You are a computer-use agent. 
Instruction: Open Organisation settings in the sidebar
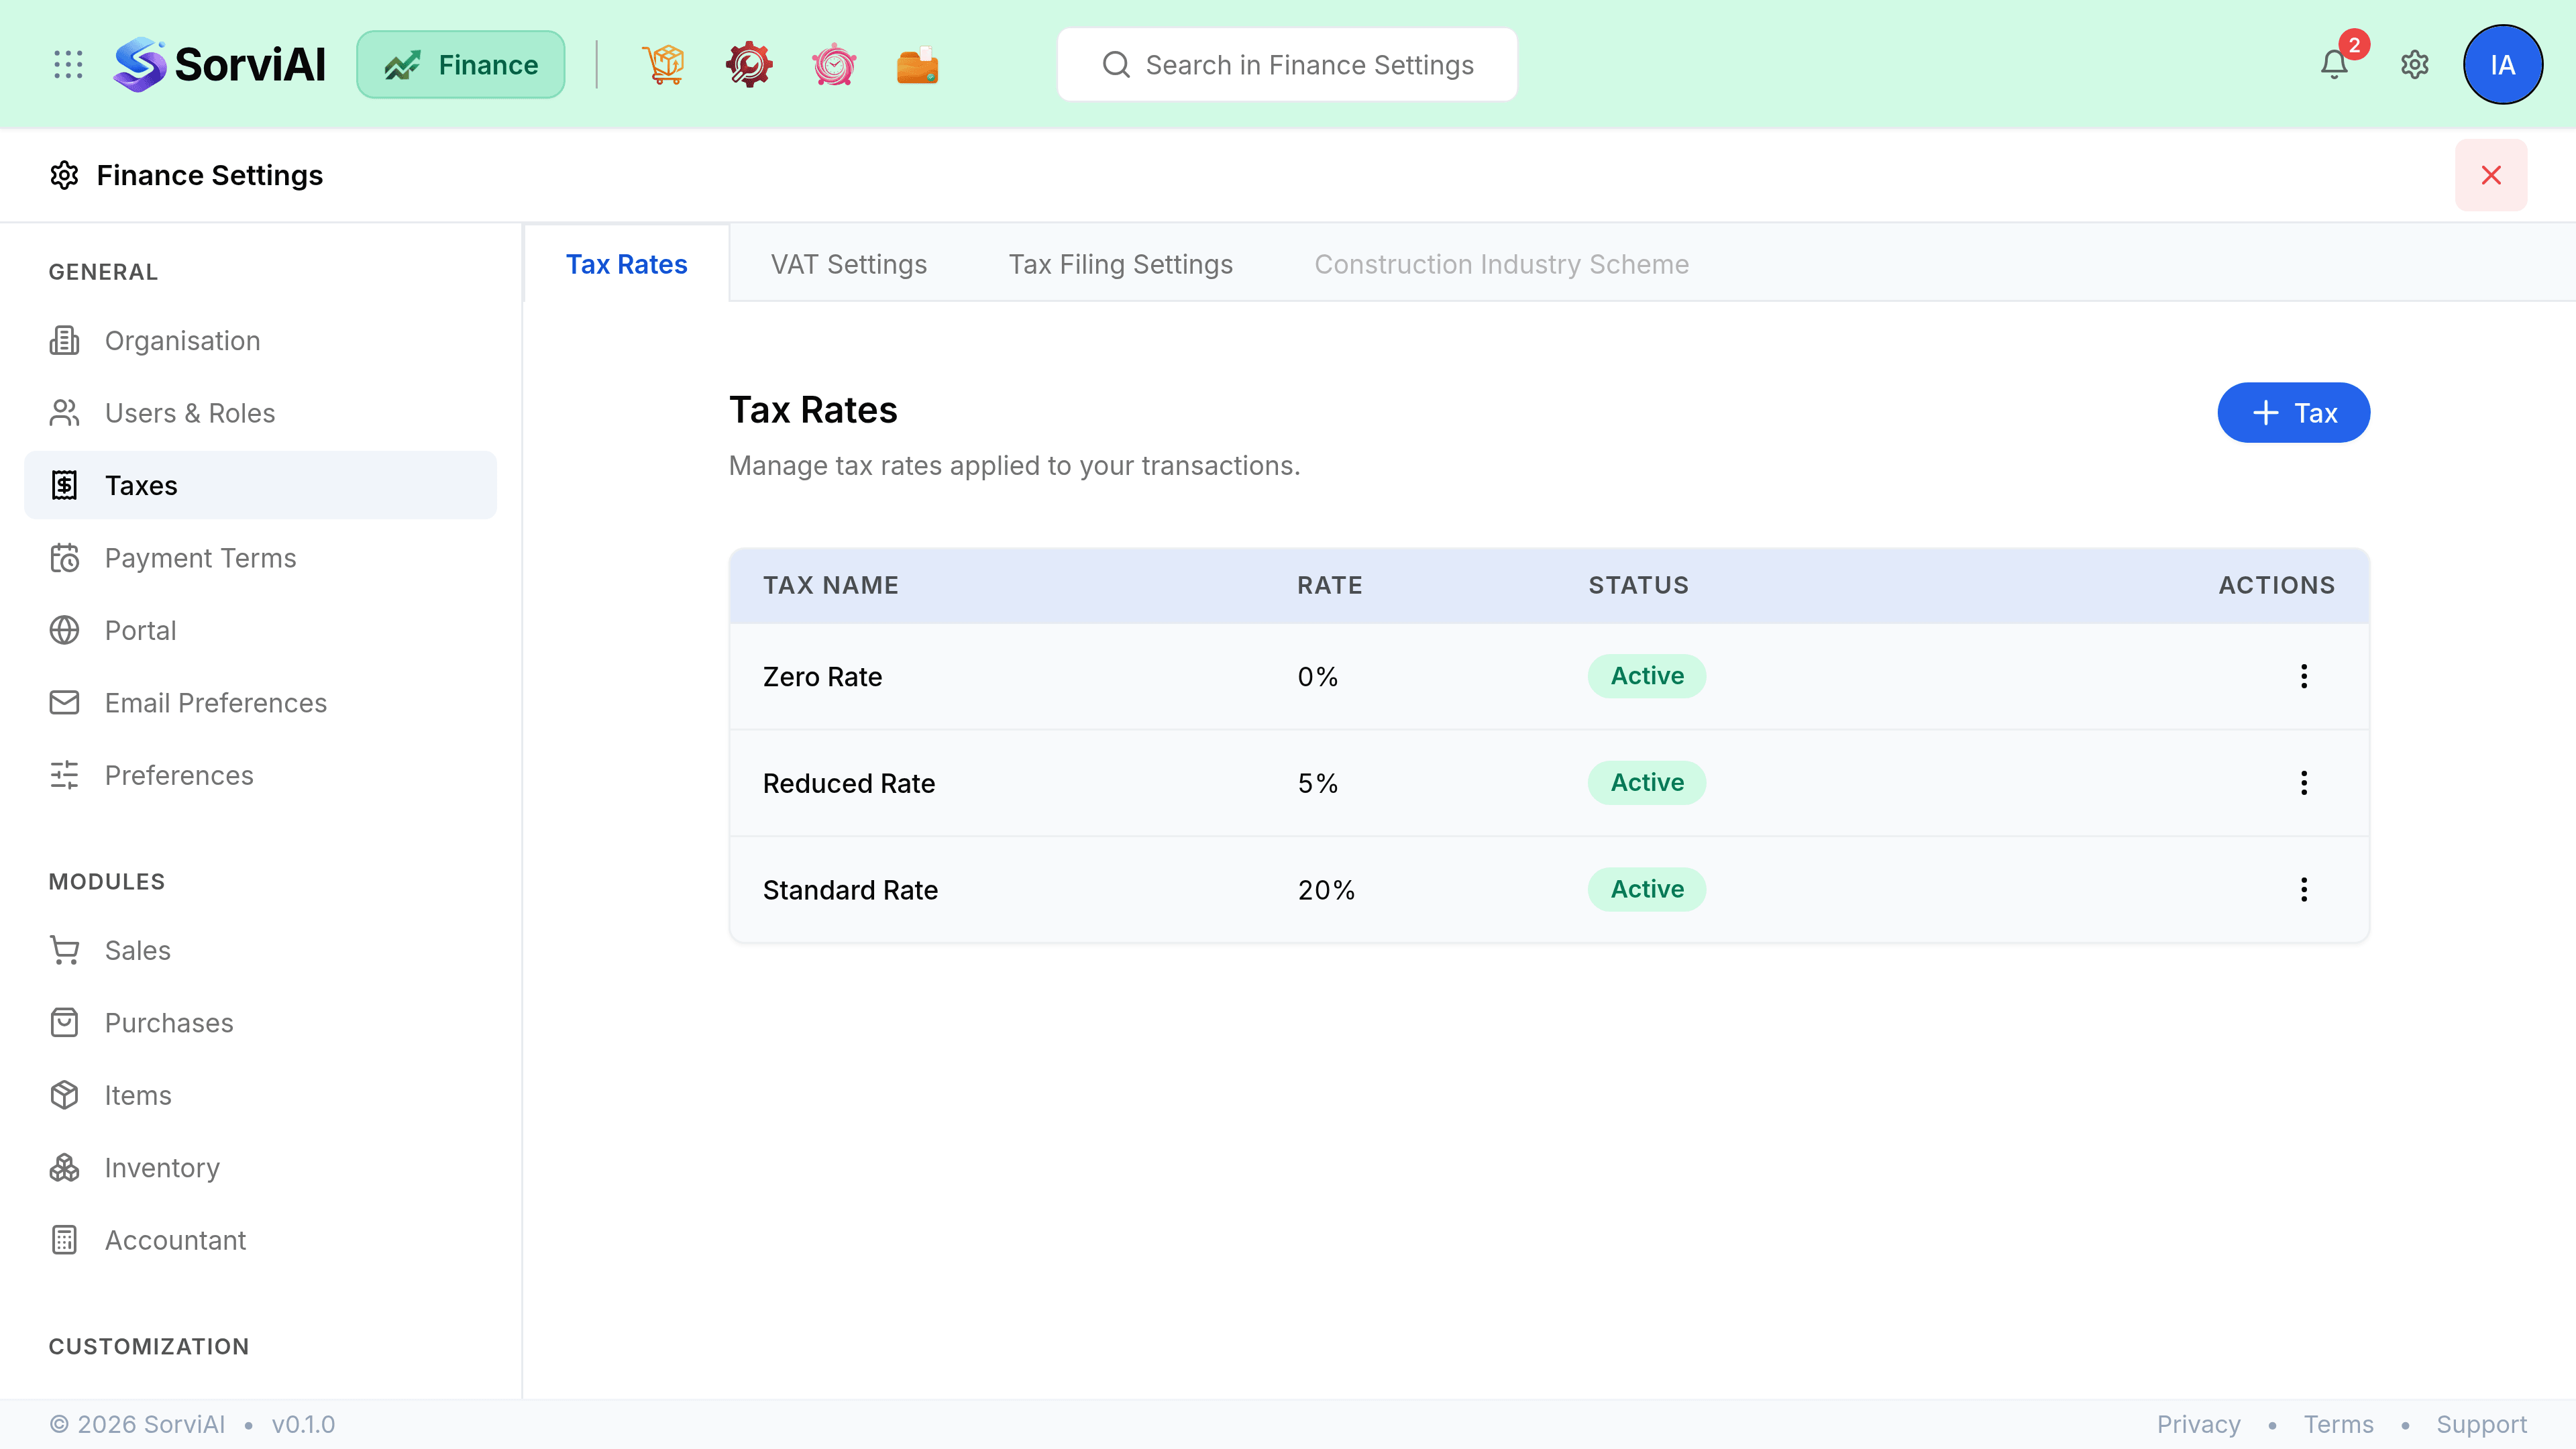[x=260, y=341]
